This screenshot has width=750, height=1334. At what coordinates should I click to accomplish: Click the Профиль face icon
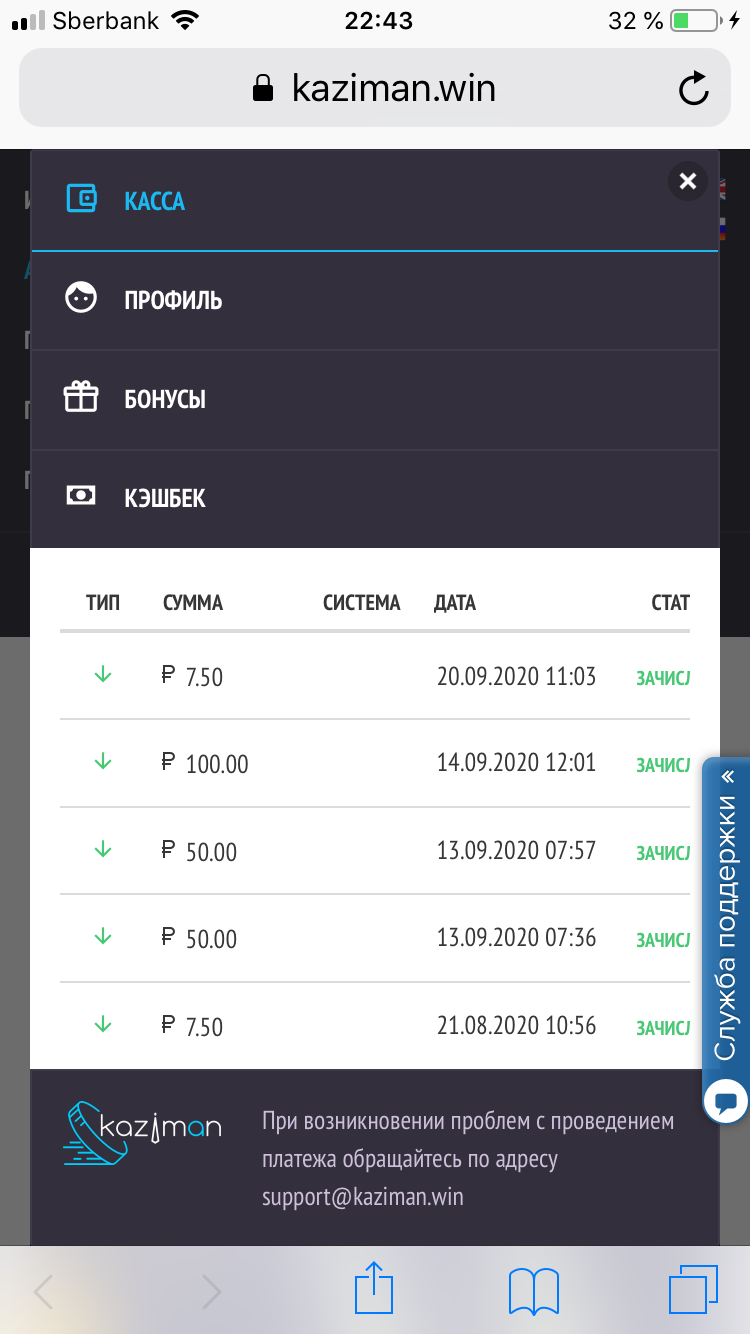81,298
